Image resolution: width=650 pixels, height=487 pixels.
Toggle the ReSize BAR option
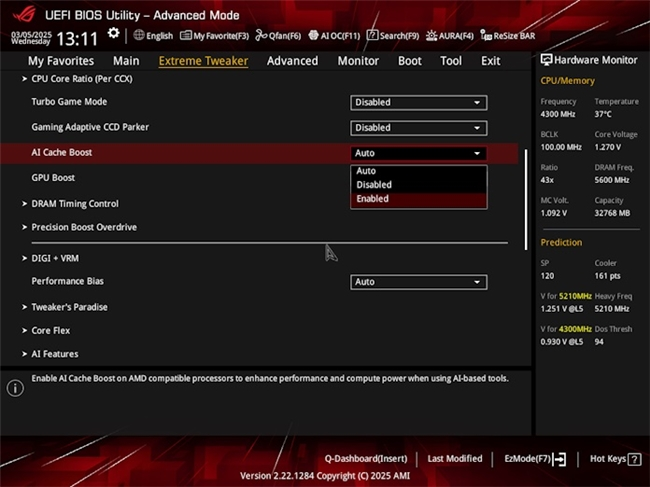(507, 36)
